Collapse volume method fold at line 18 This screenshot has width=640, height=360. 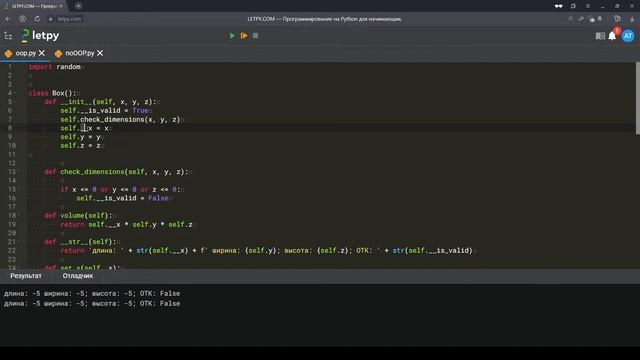pyautogui.click(x=18, y=216)
